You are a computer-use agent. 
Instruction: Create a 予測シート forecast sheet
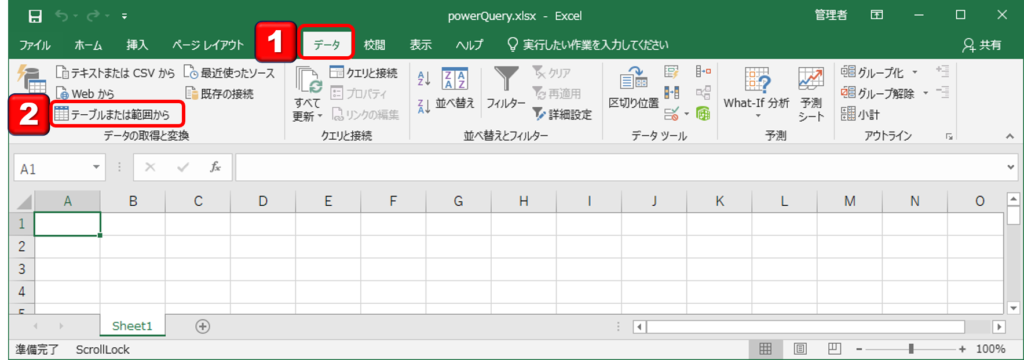pos(811,93)
